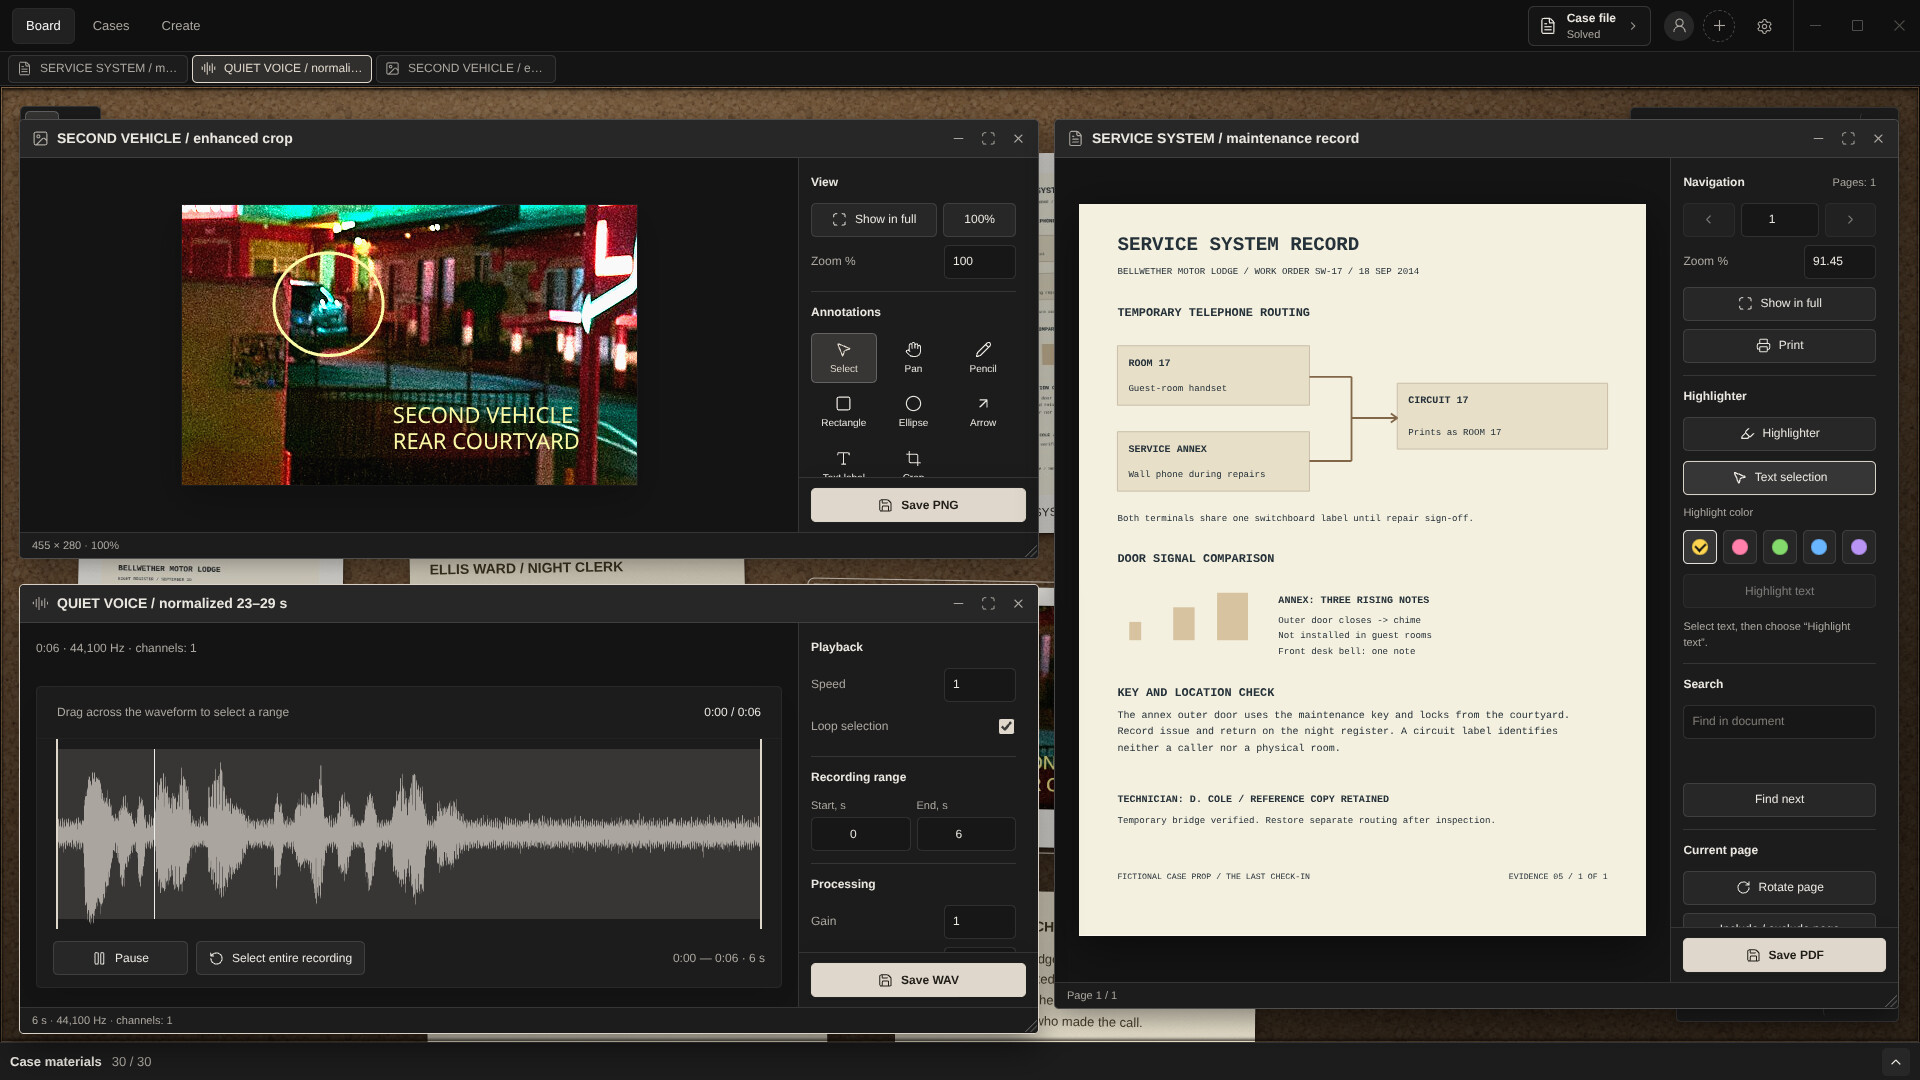Activate the Select annotation tool
The height and width of the screenshot is (1080, 1920).
(843, 357)
